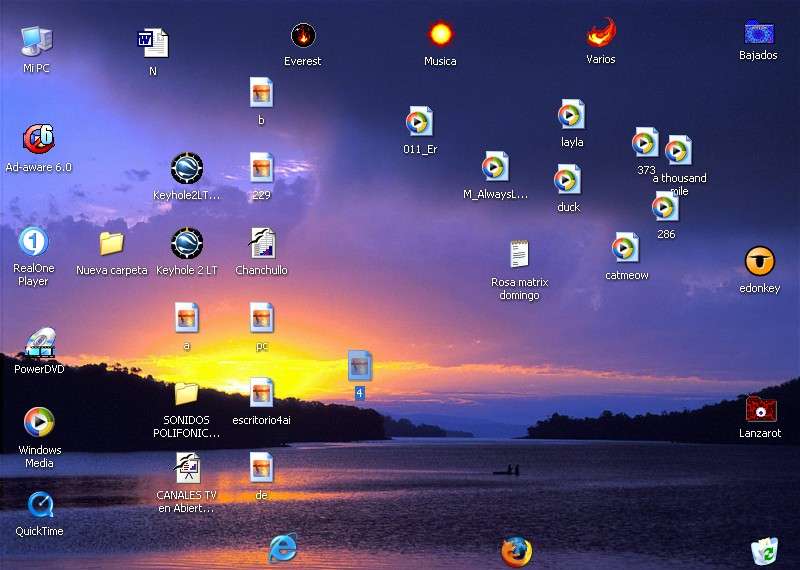
Task: Select the Everest flame icon
Action: tap(303, 36)
